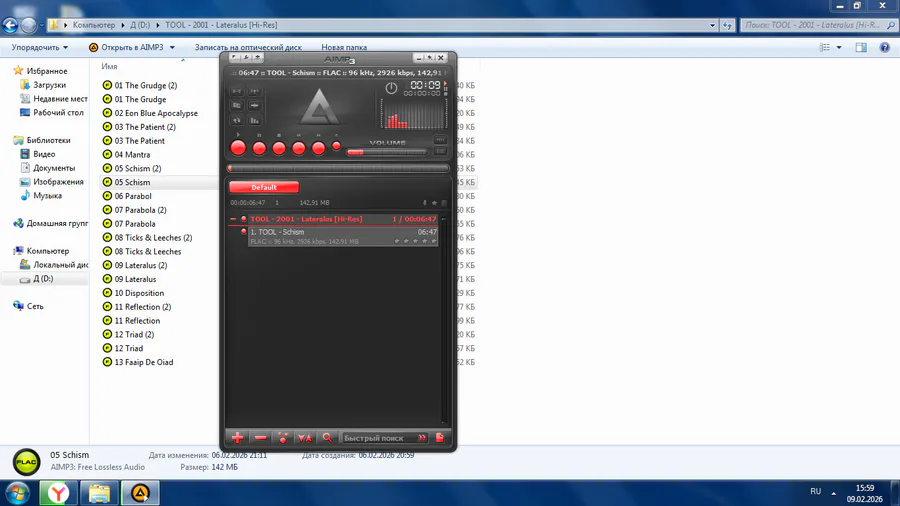Screen dimensions: 900x506
Task: Click the AIMP track seek bar
Action: [x=338, y=168]
